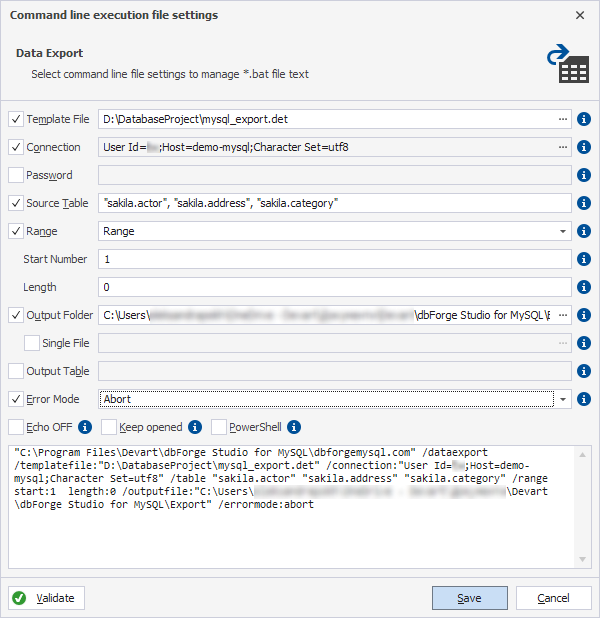
Task: Click scroll up arrow in command text box
Action: point(582,455)
